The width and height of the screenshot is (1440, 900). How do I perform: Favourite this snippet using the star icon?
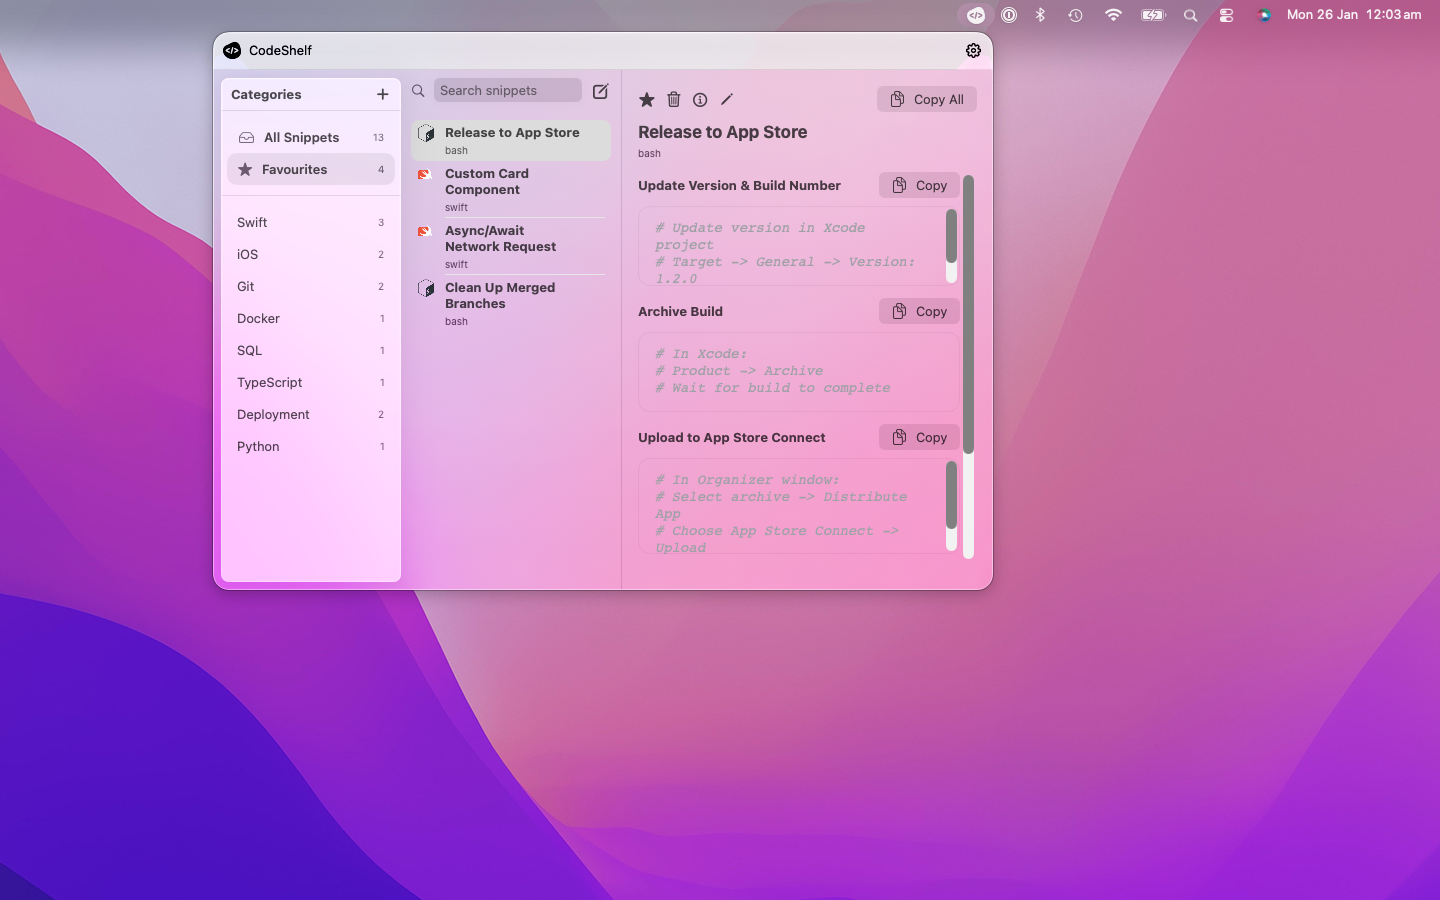click(646, 99)
